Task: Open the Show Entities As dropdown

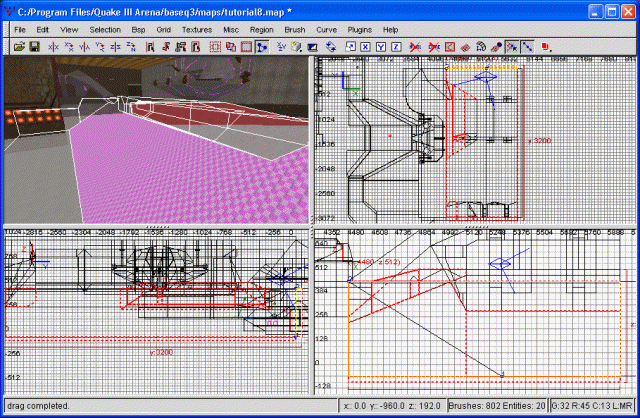Action: (x=546, y=47)
